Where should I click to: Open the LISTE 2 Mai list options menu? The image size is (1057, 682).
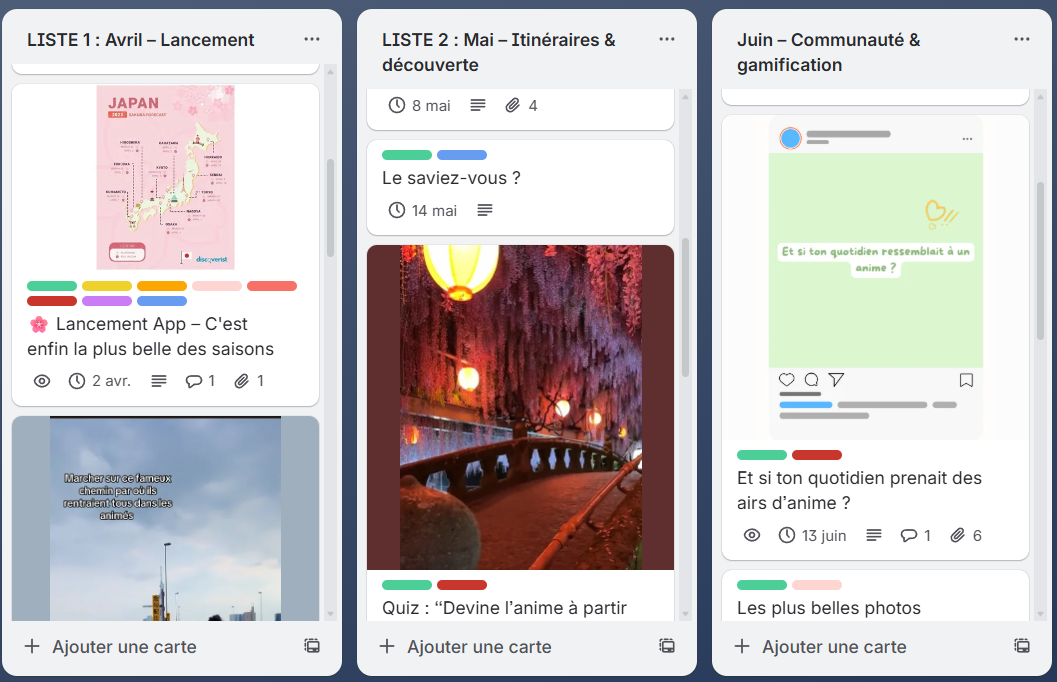[667, 39]
